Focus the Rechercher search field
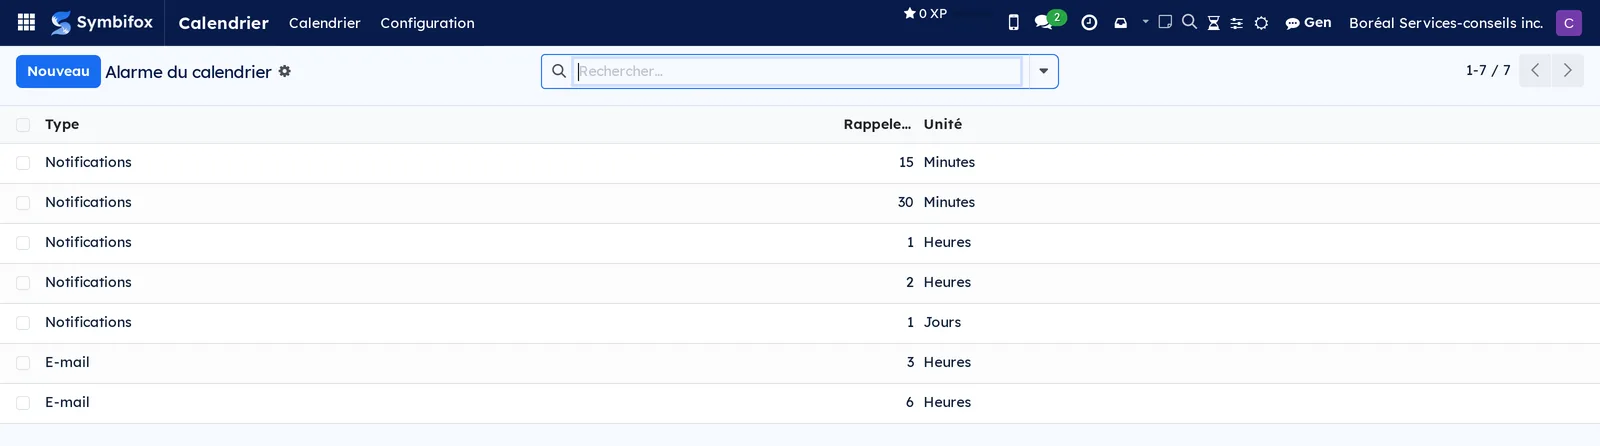Image resolution: width=1600 pixels, height=446 pixels. click(x=798, y=71)
